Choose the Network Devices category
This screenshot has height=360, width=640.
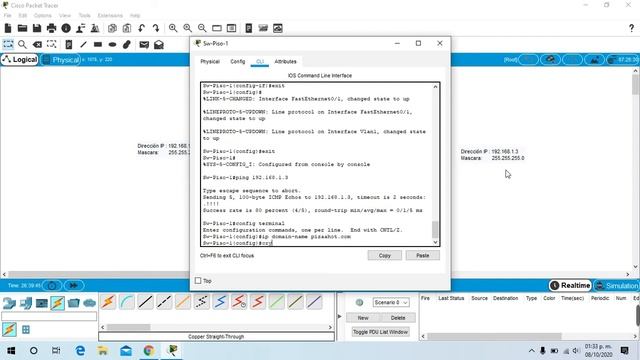point(9,303)
